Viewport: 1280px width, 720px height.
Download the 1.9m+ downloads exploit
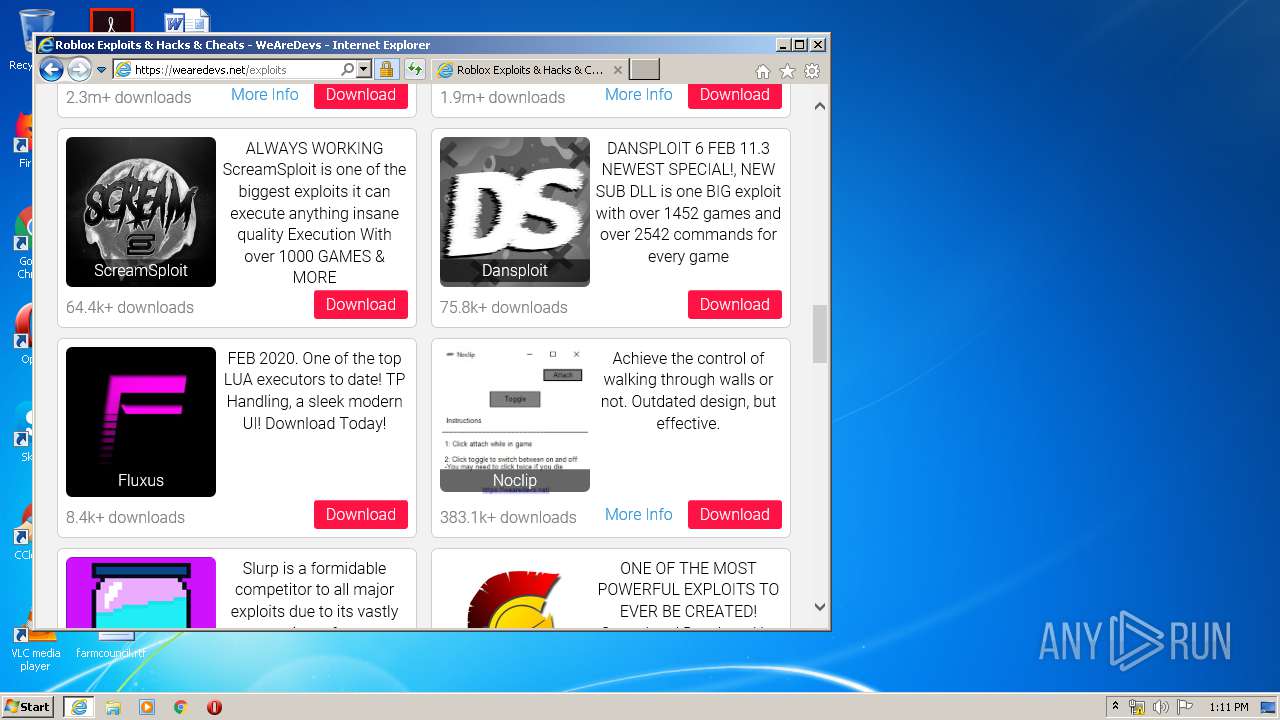tap(735, 95)
